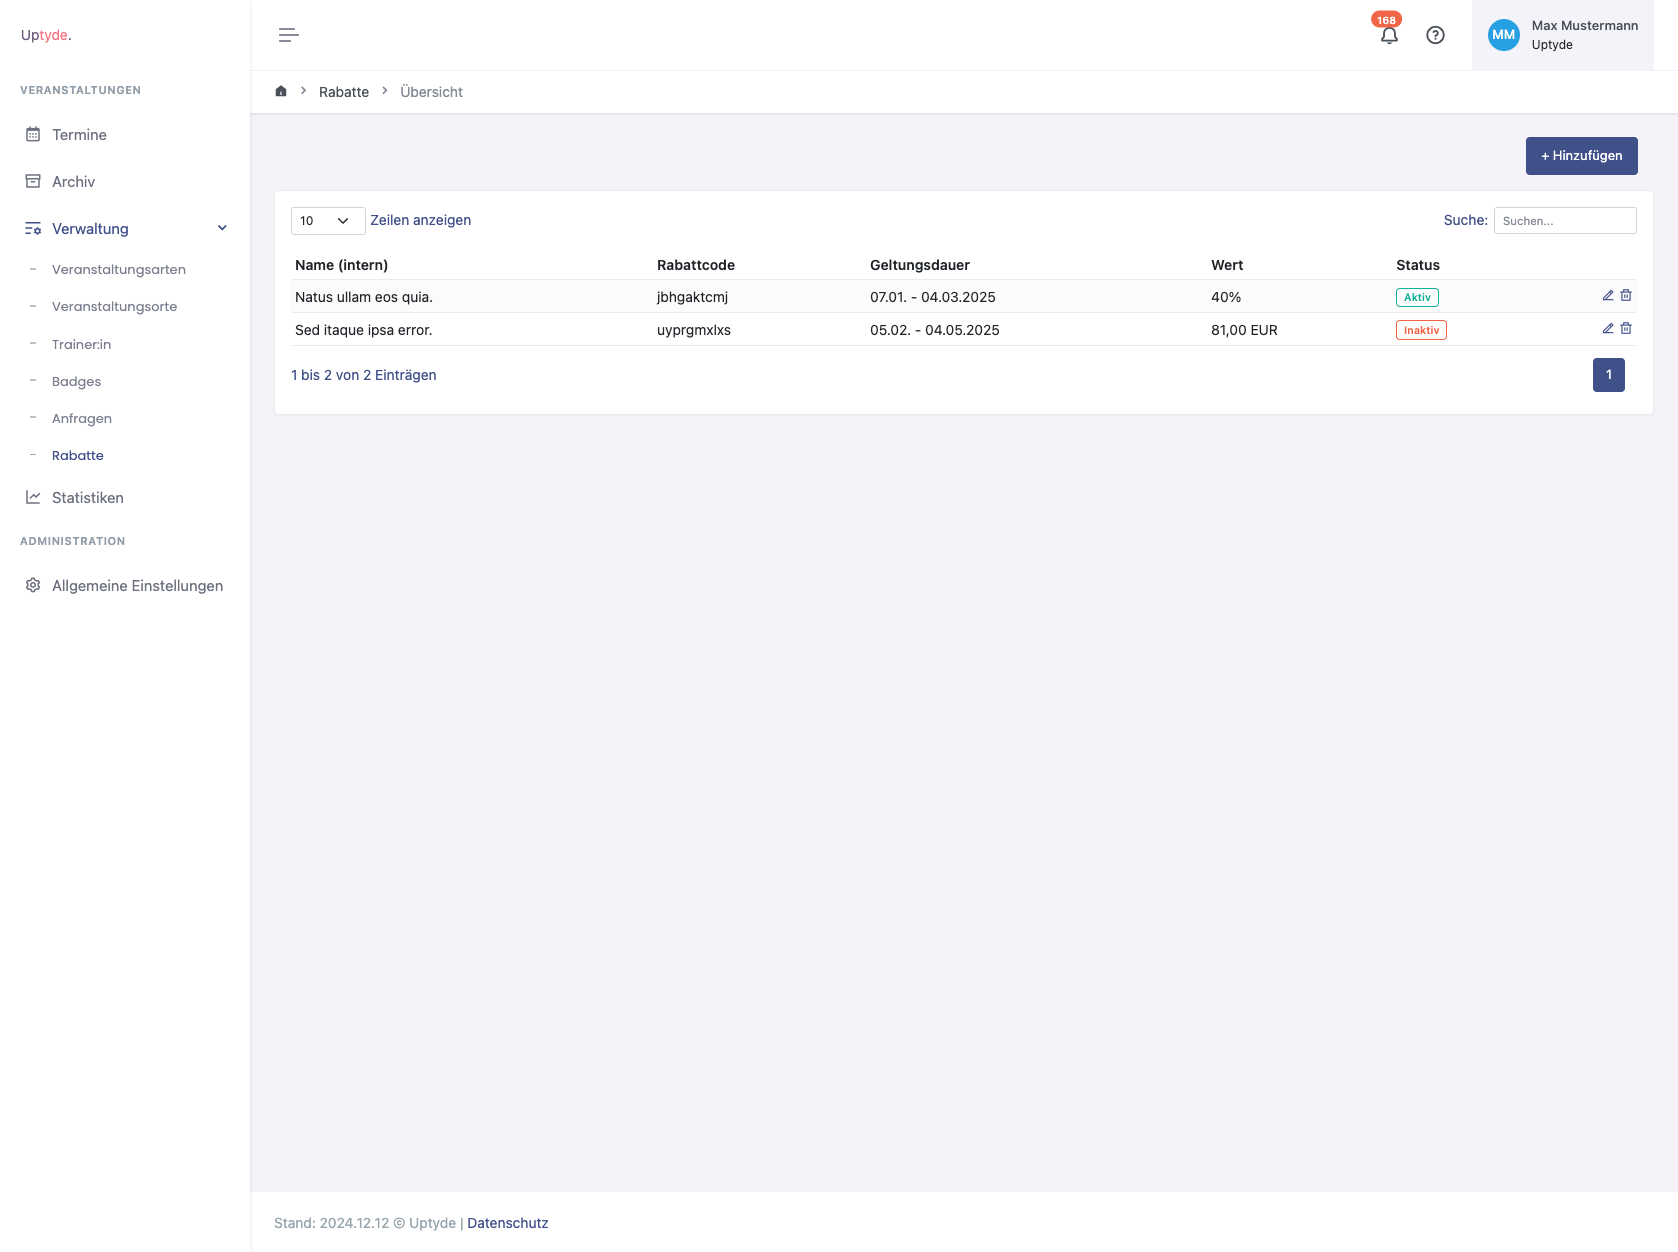Open the rows-per-page dropdown showing 10

327,221
